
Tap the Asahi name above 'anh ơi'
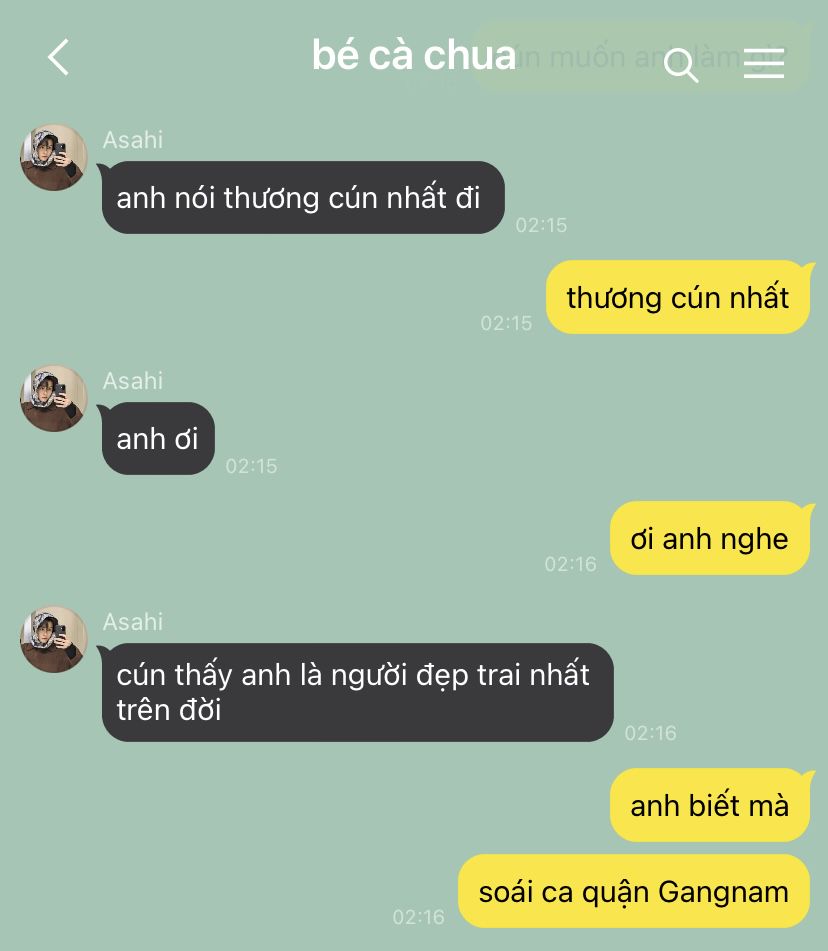[133, 381]
